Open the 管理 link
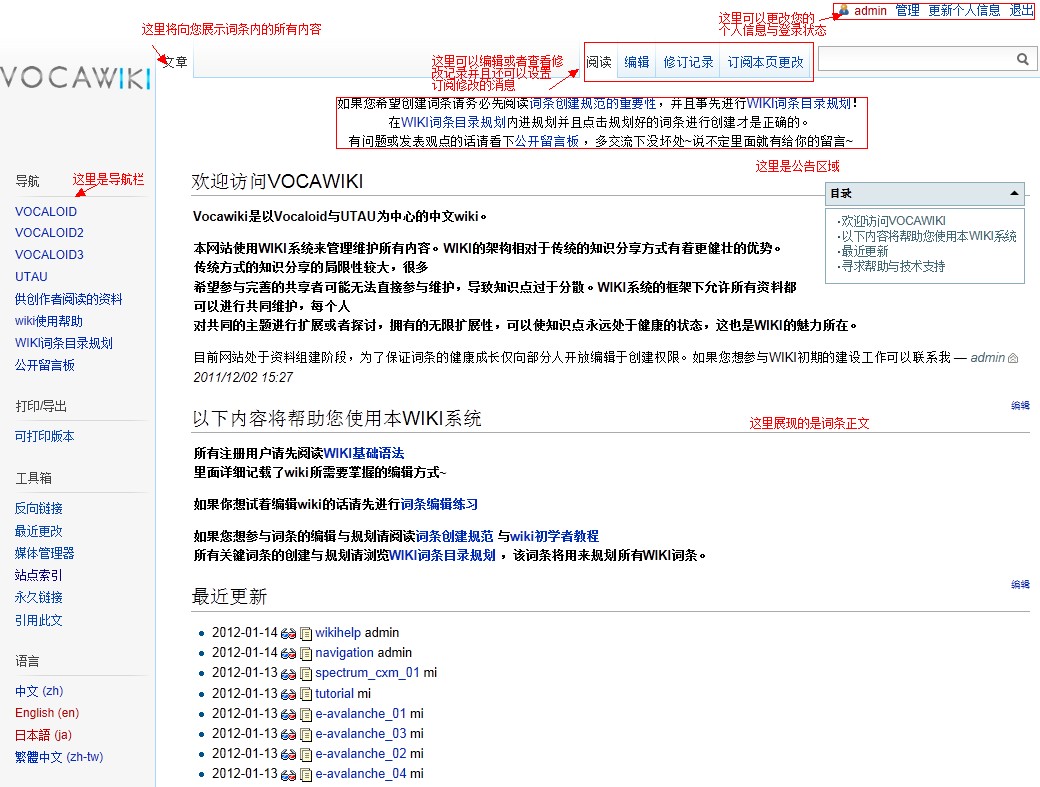 pyautogui.click(x=907, y=10)
